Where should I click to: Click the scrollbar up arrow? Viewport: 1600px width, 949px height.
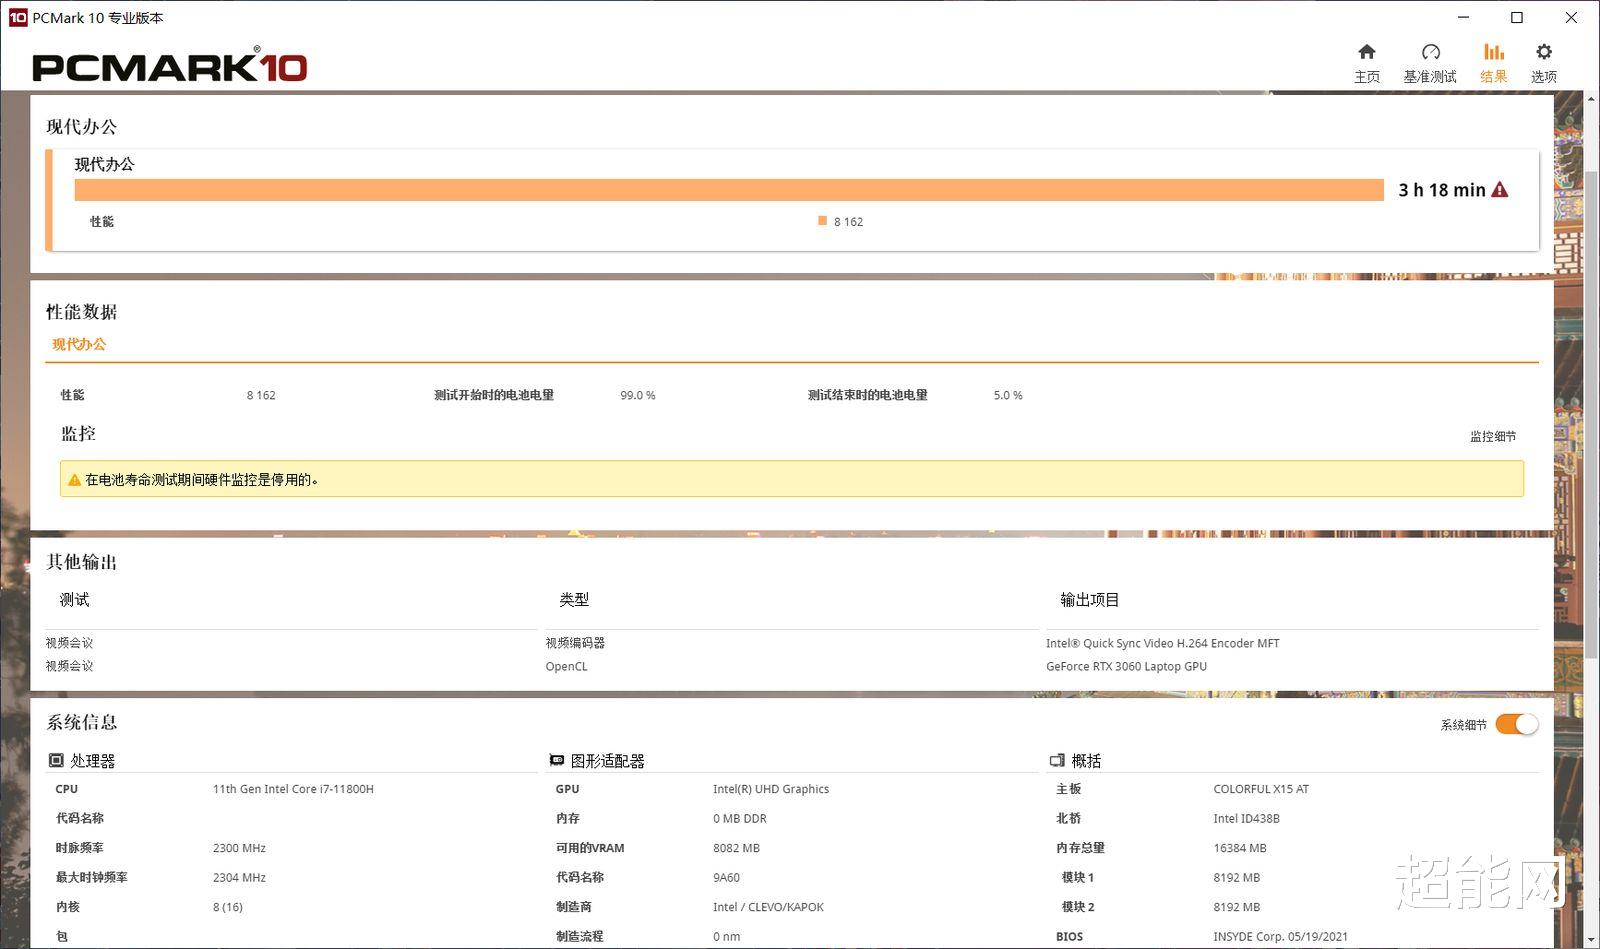(x=1592, y=98)
